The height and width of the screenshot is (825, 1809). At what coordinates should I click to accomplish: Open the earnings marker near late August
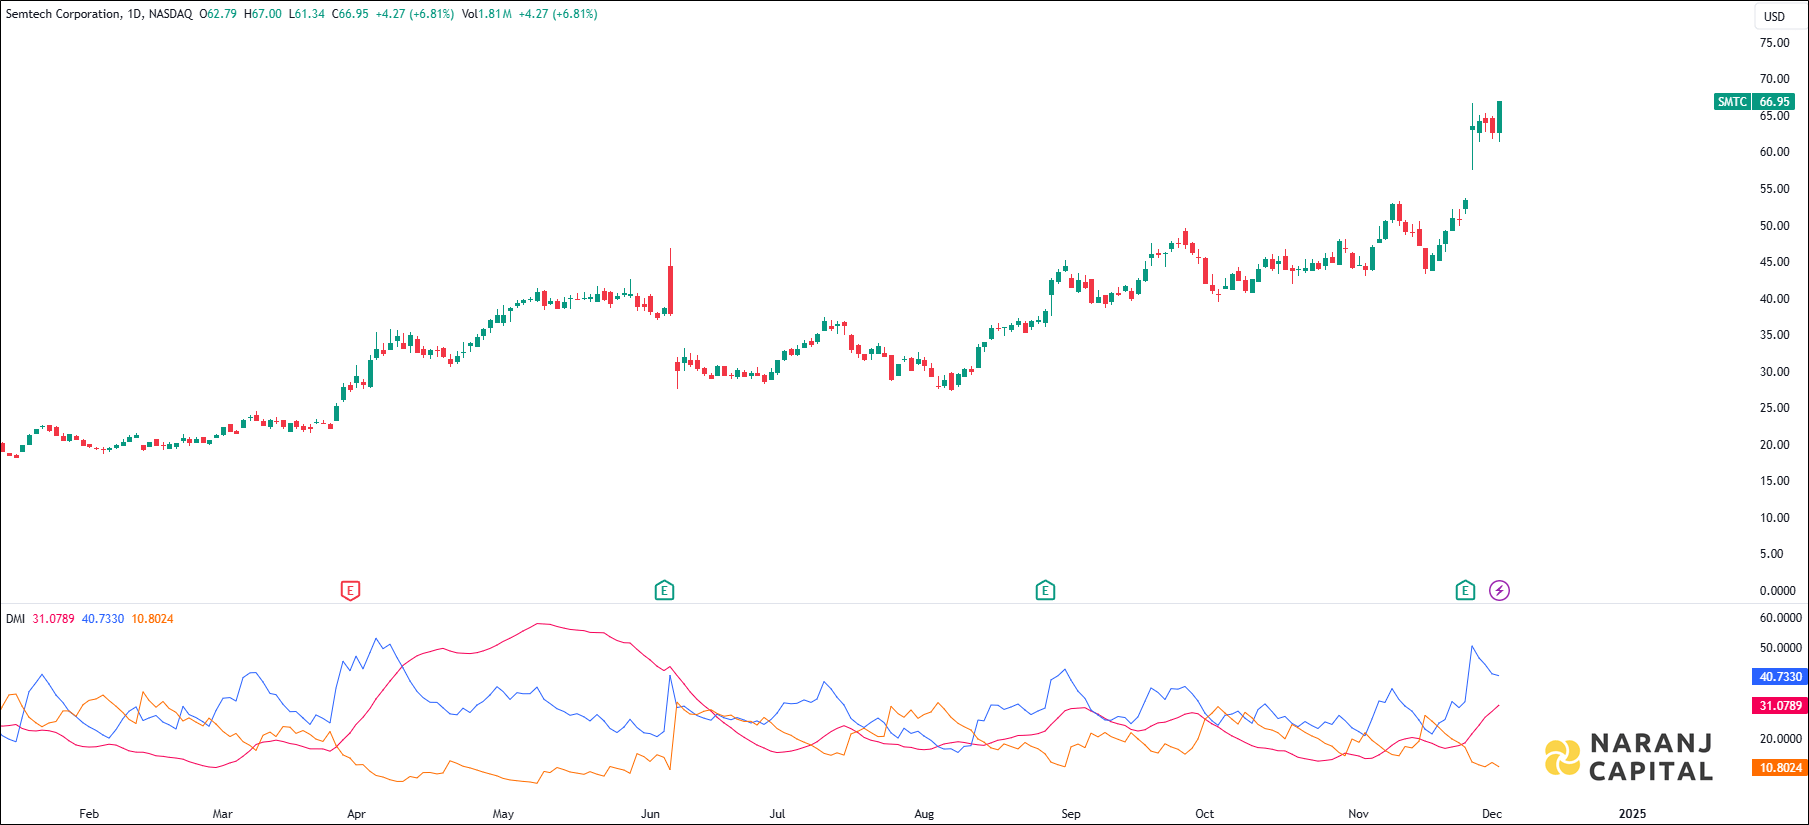pos(1045,590)
